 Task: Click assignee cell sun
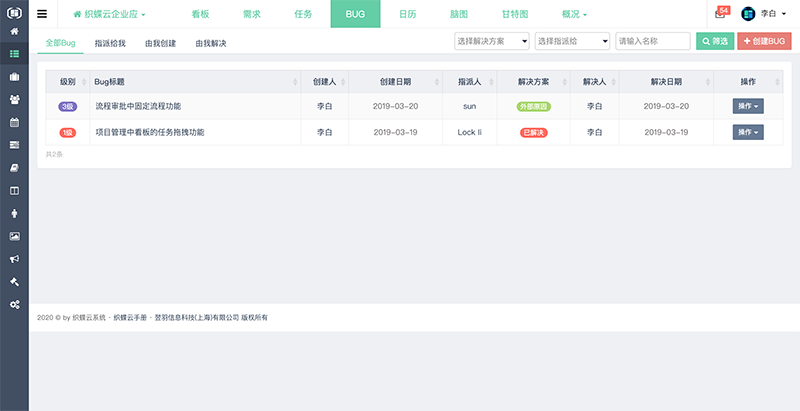tap(469, 106)
